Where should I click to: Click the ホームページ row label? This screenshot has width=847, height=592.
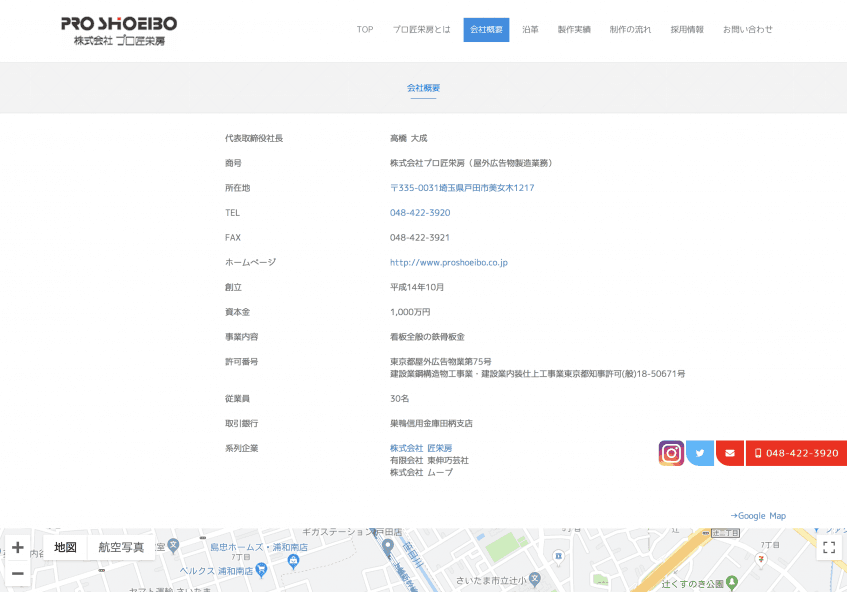(x=250, y=263)
